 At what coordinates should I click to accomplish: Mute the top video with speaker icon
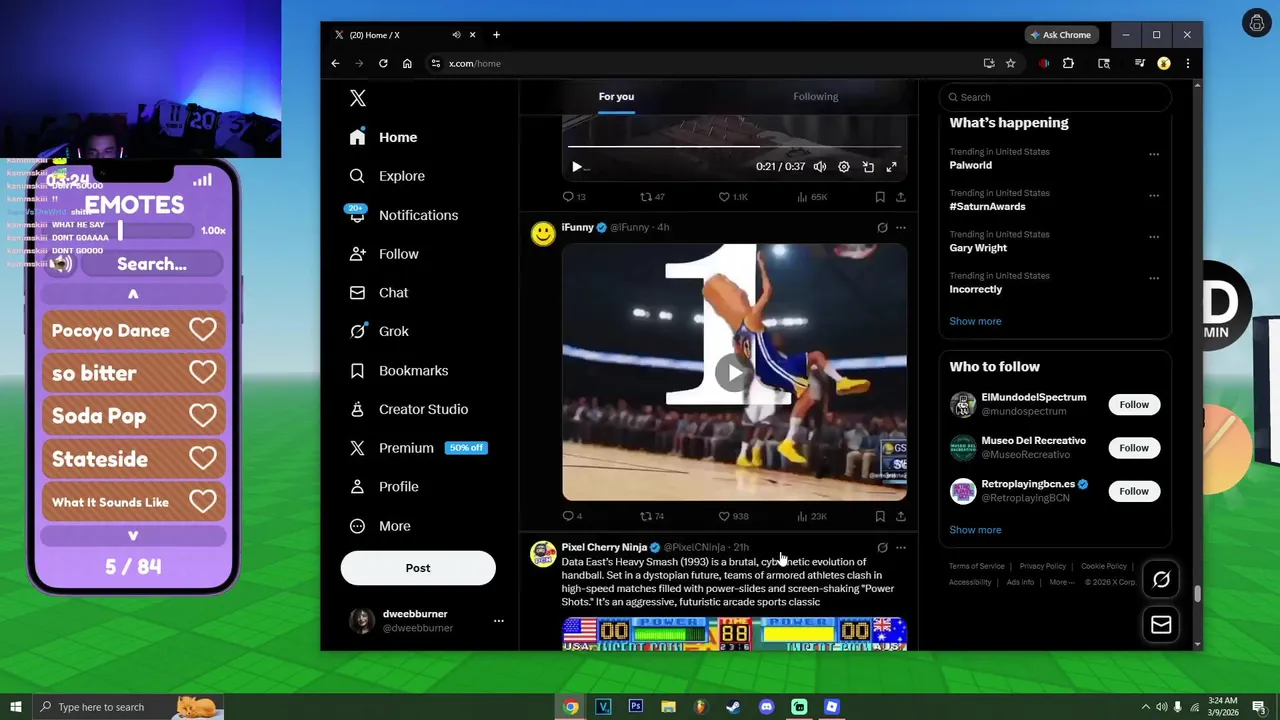820,167
